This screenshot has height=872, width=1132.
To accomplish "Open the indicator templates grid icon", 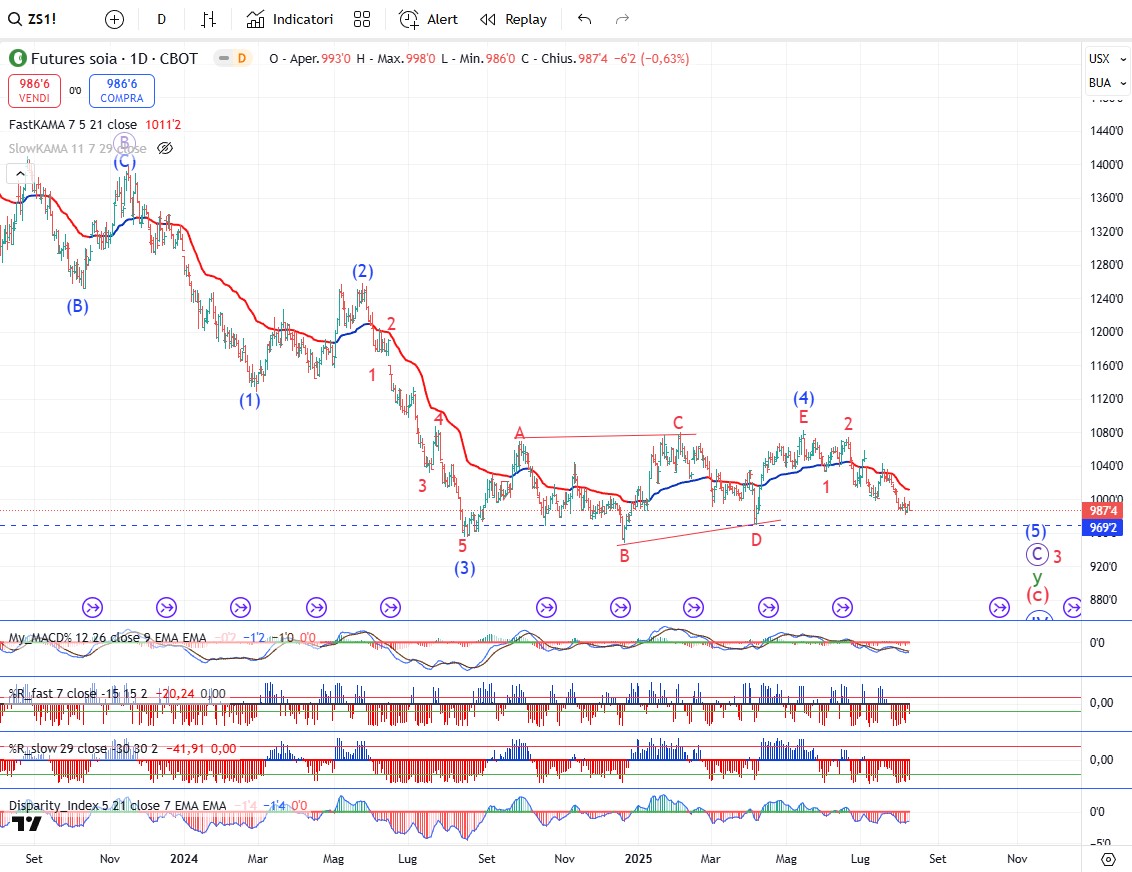I will tap(362, 19).
